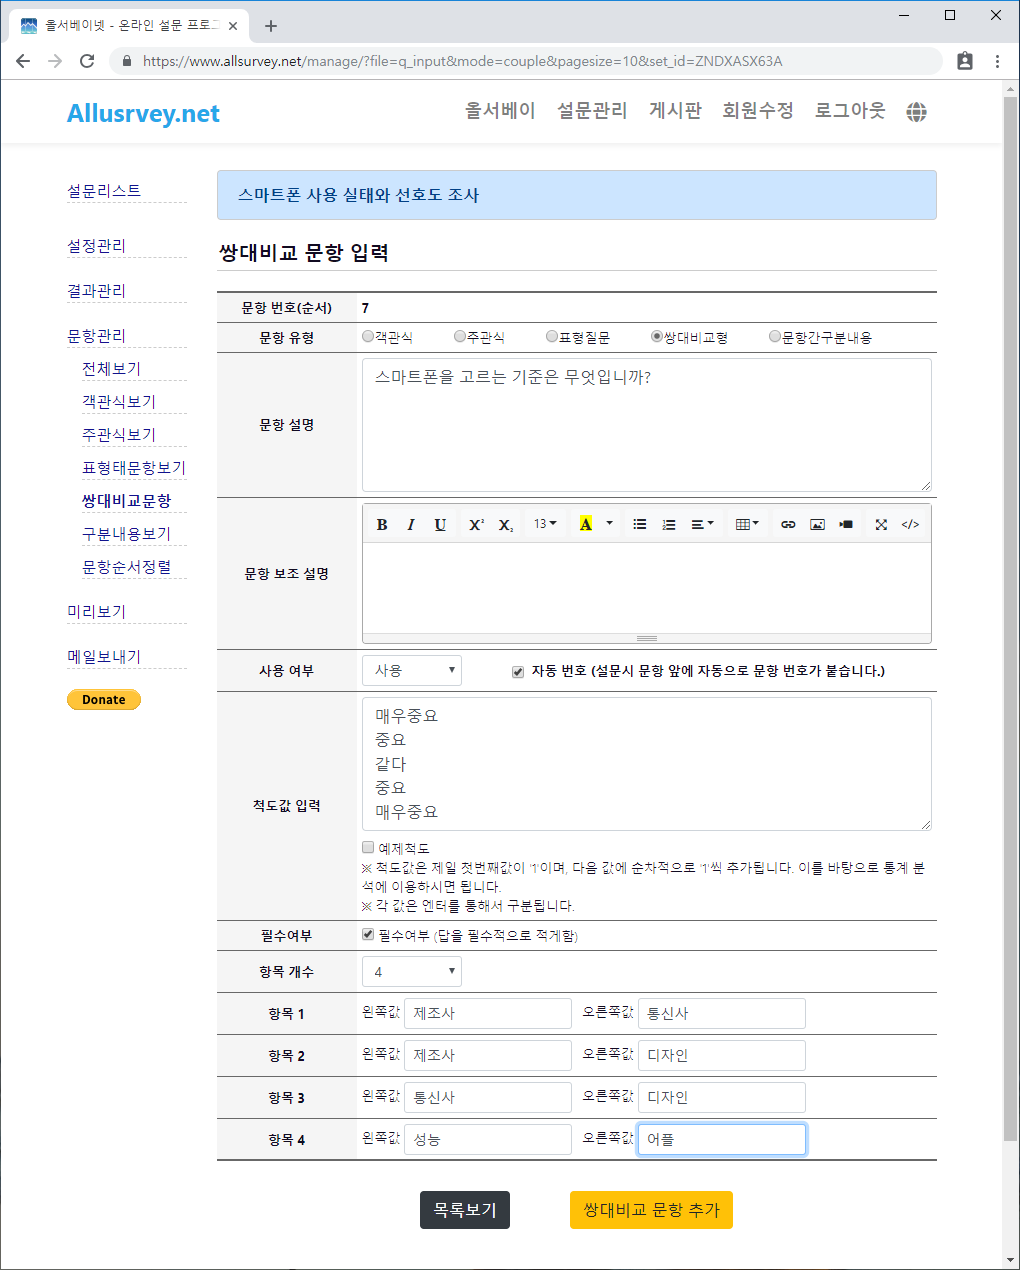Viewport: 1020px width, 1270px height.
Task: Insert a hyperlink via link icon
Action: [x=788, y=524]
